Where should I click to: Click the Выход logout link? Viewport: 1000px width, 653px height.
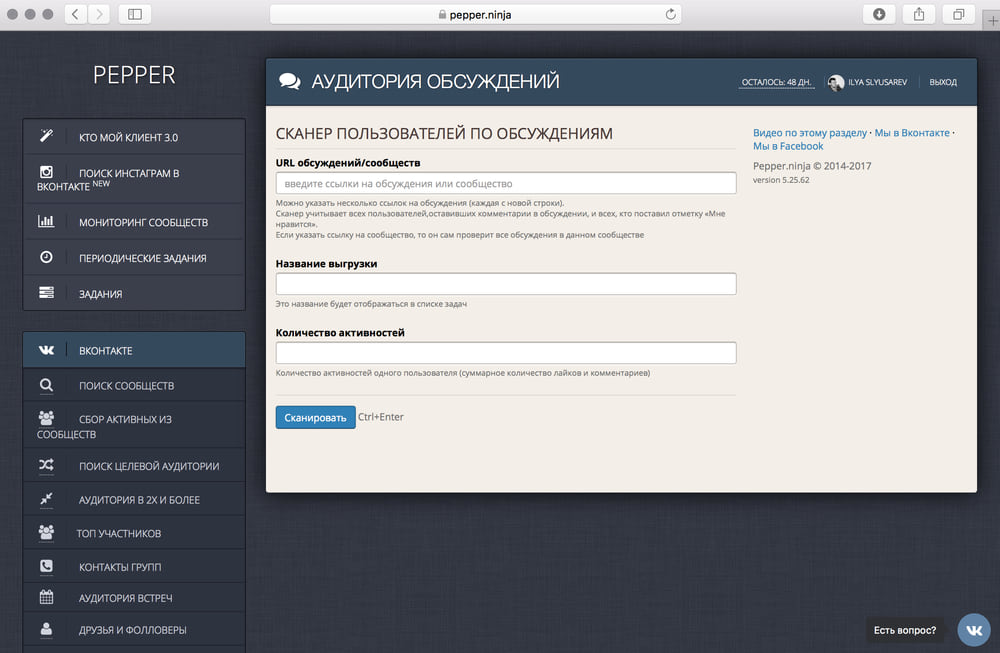tap(942, 82)
